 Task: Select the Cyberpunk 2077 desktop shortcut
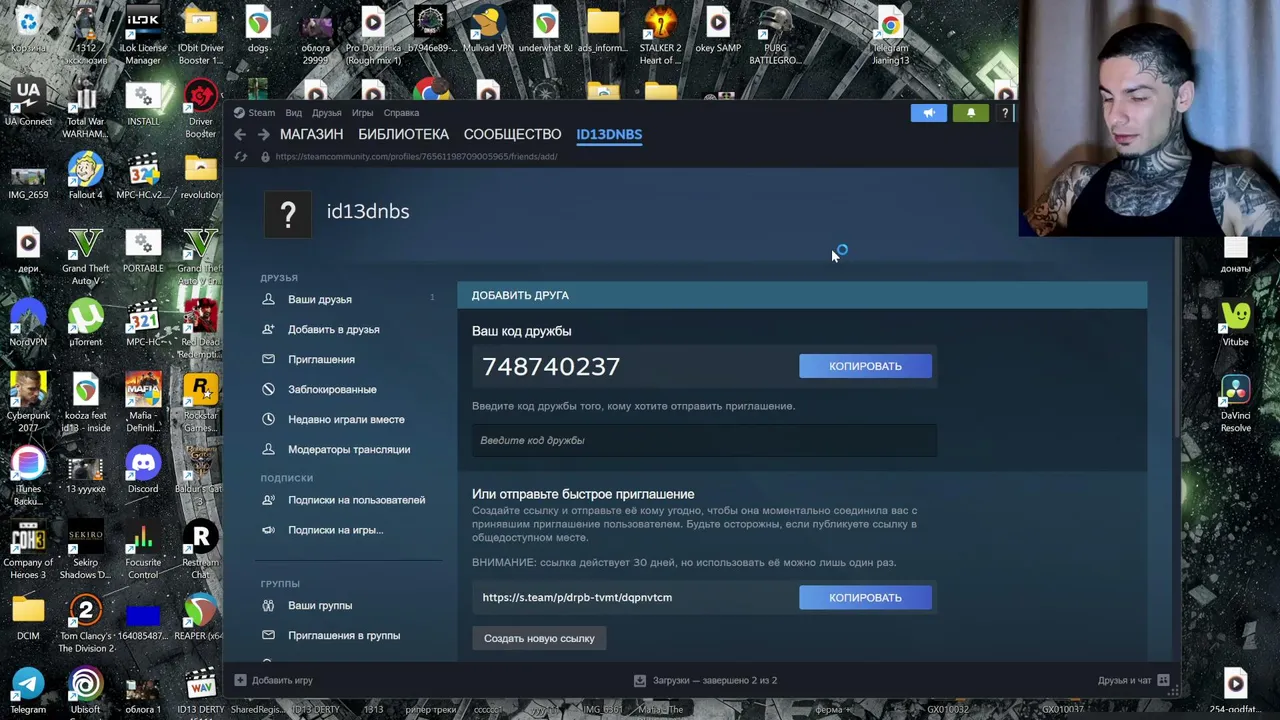[28, 403]
